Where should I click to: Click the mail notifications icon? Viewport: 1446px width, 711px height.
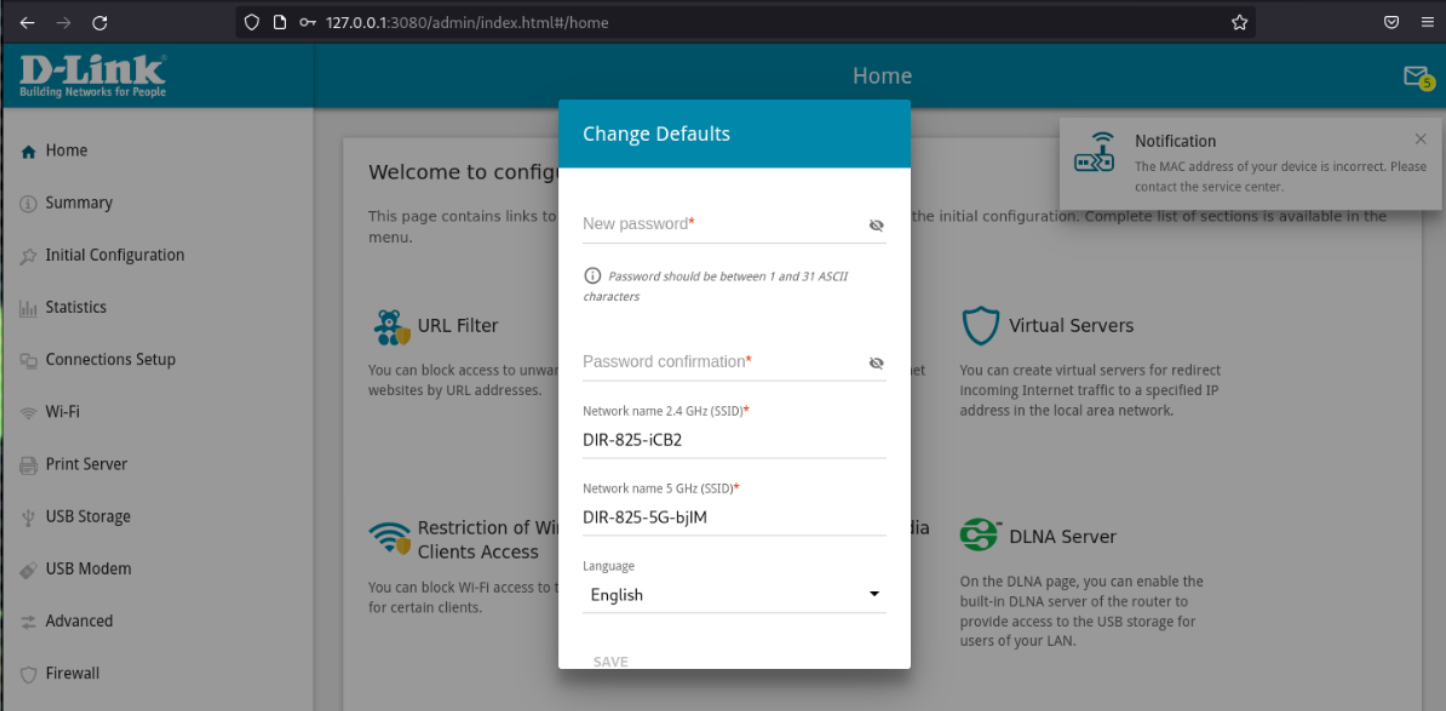1417,77
